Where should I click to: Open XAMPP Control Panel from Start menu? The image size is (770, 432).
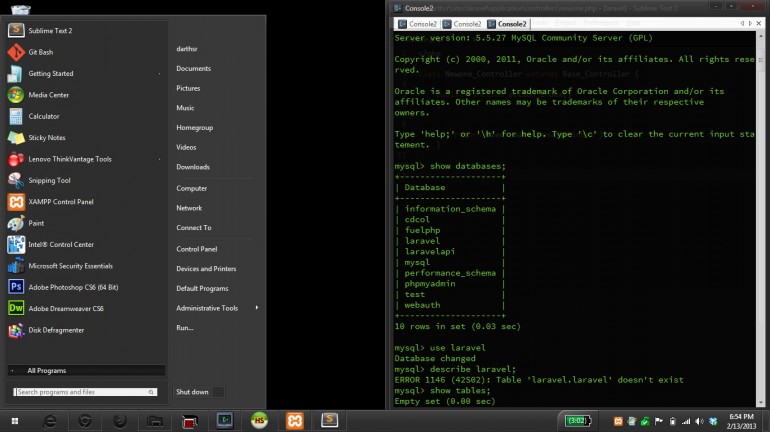pyautogui.click(x=86, y=202)
